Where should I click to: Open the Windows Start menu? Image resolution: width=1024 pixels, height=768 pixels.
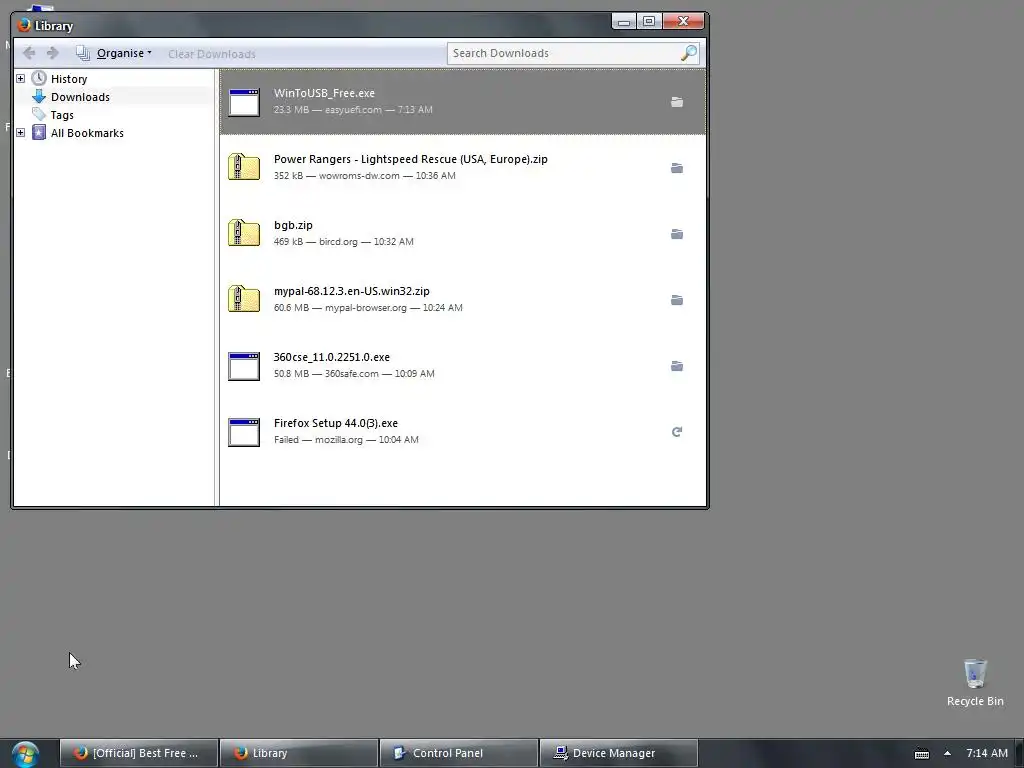pyautogui.click(x=25, y=754)
